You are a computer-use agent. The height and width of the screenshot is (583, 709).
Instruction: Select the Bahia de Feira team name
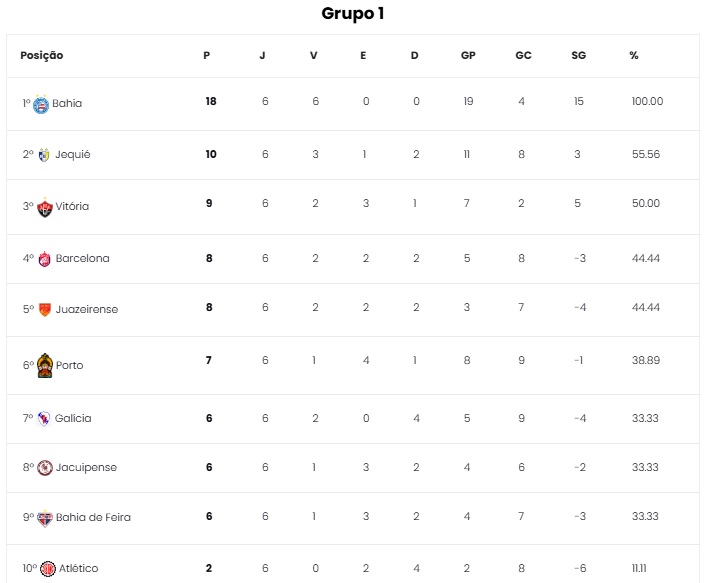coord(93,517)
